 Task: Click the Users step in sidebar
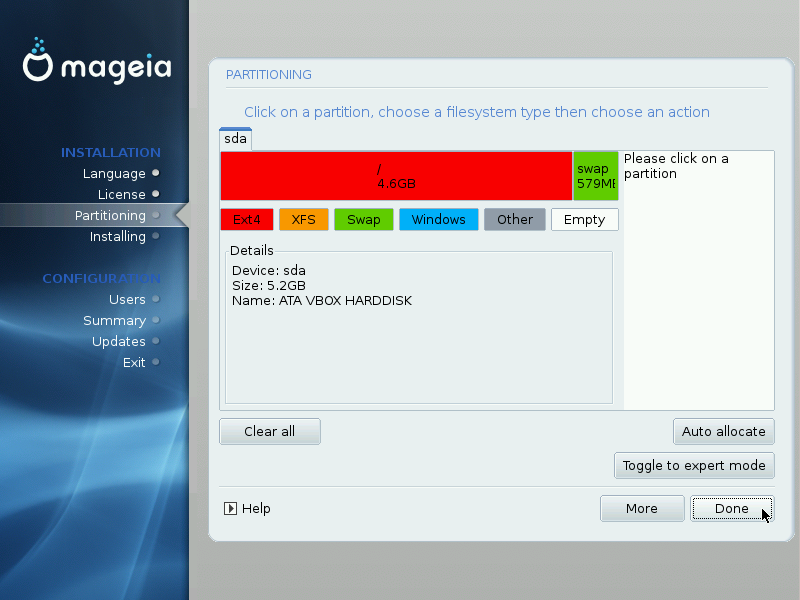tap(127, 299)
